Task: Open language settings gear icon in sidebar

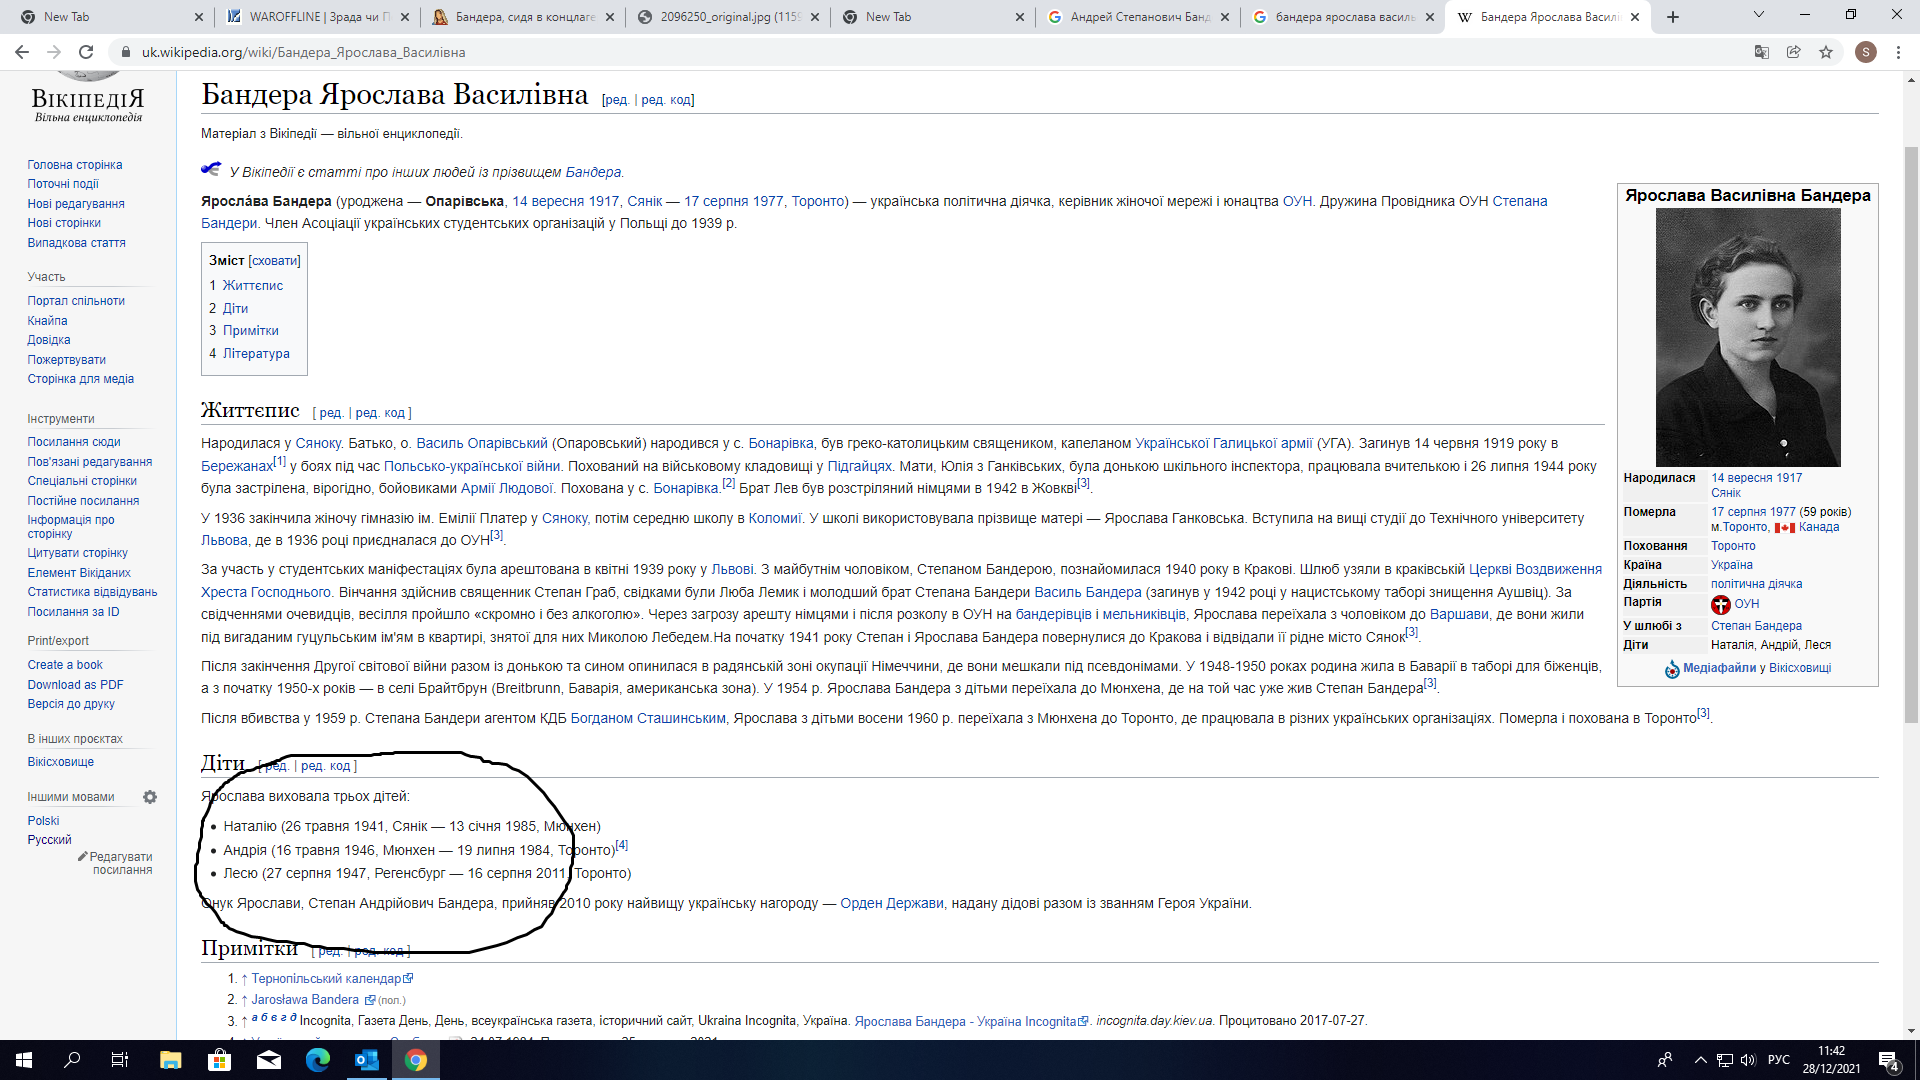Action: (x=150, y=797)
